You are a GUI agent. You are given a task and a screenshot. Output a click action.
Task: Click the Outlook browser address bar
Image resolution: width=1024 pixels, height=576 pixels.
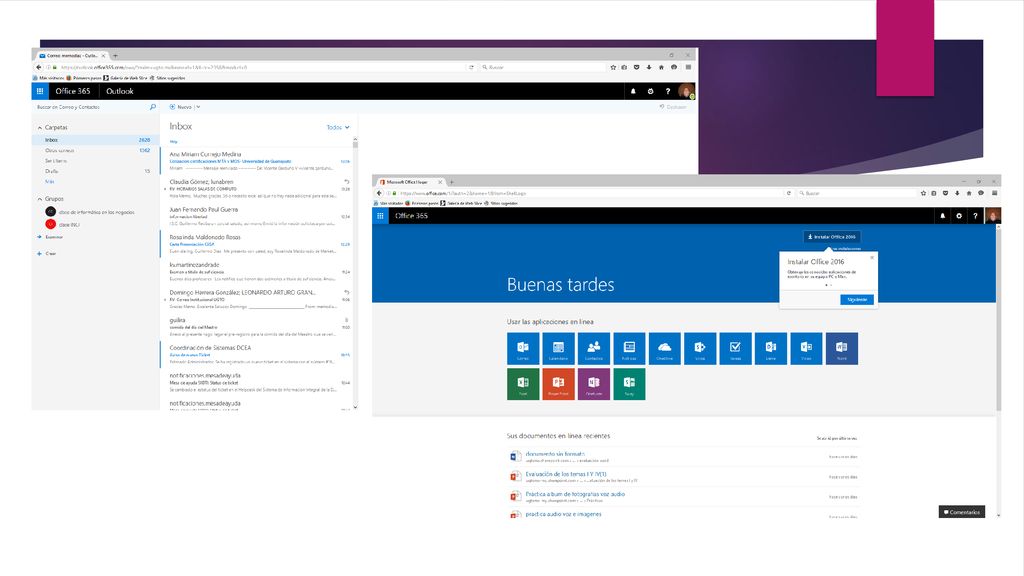click(263, 67)
